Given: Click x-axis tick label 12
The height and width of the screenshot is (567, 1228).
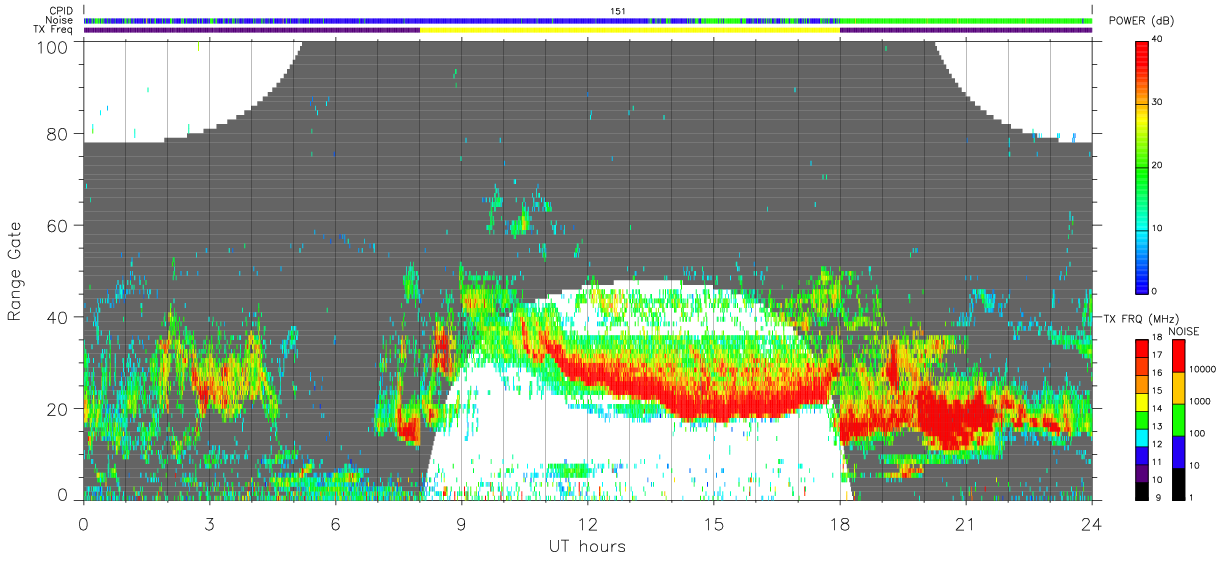Looking at the screenshot, I should point(587,524).
